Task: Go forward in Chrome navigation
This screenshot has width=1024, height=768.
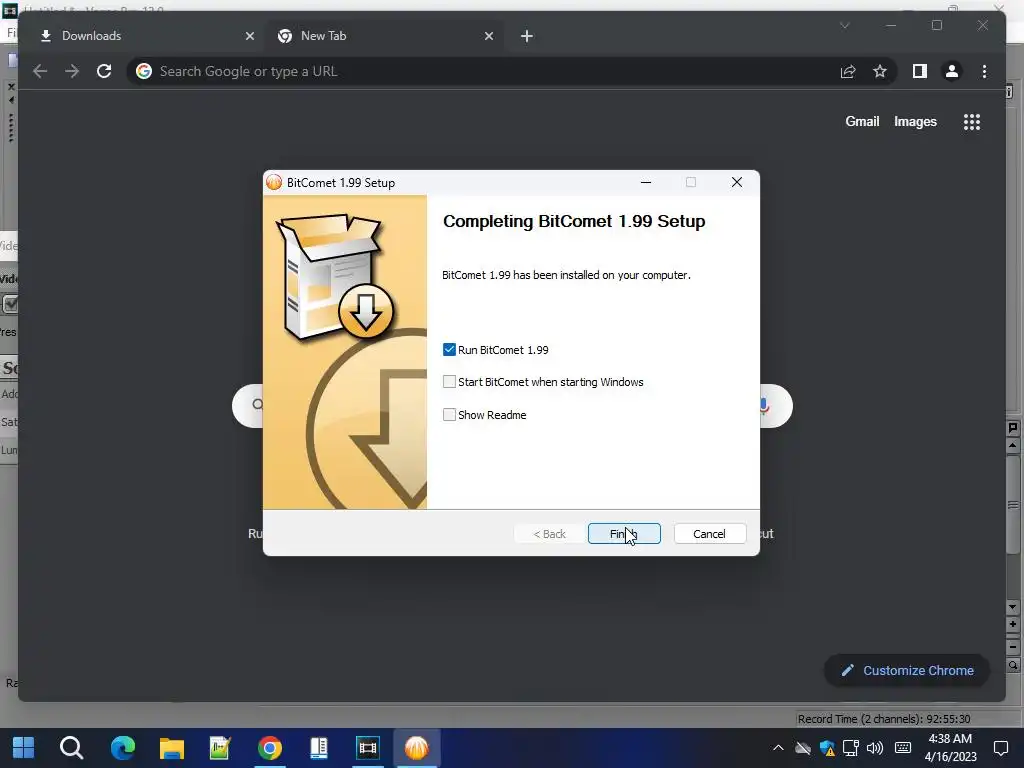Action: (x=72, y=71)
